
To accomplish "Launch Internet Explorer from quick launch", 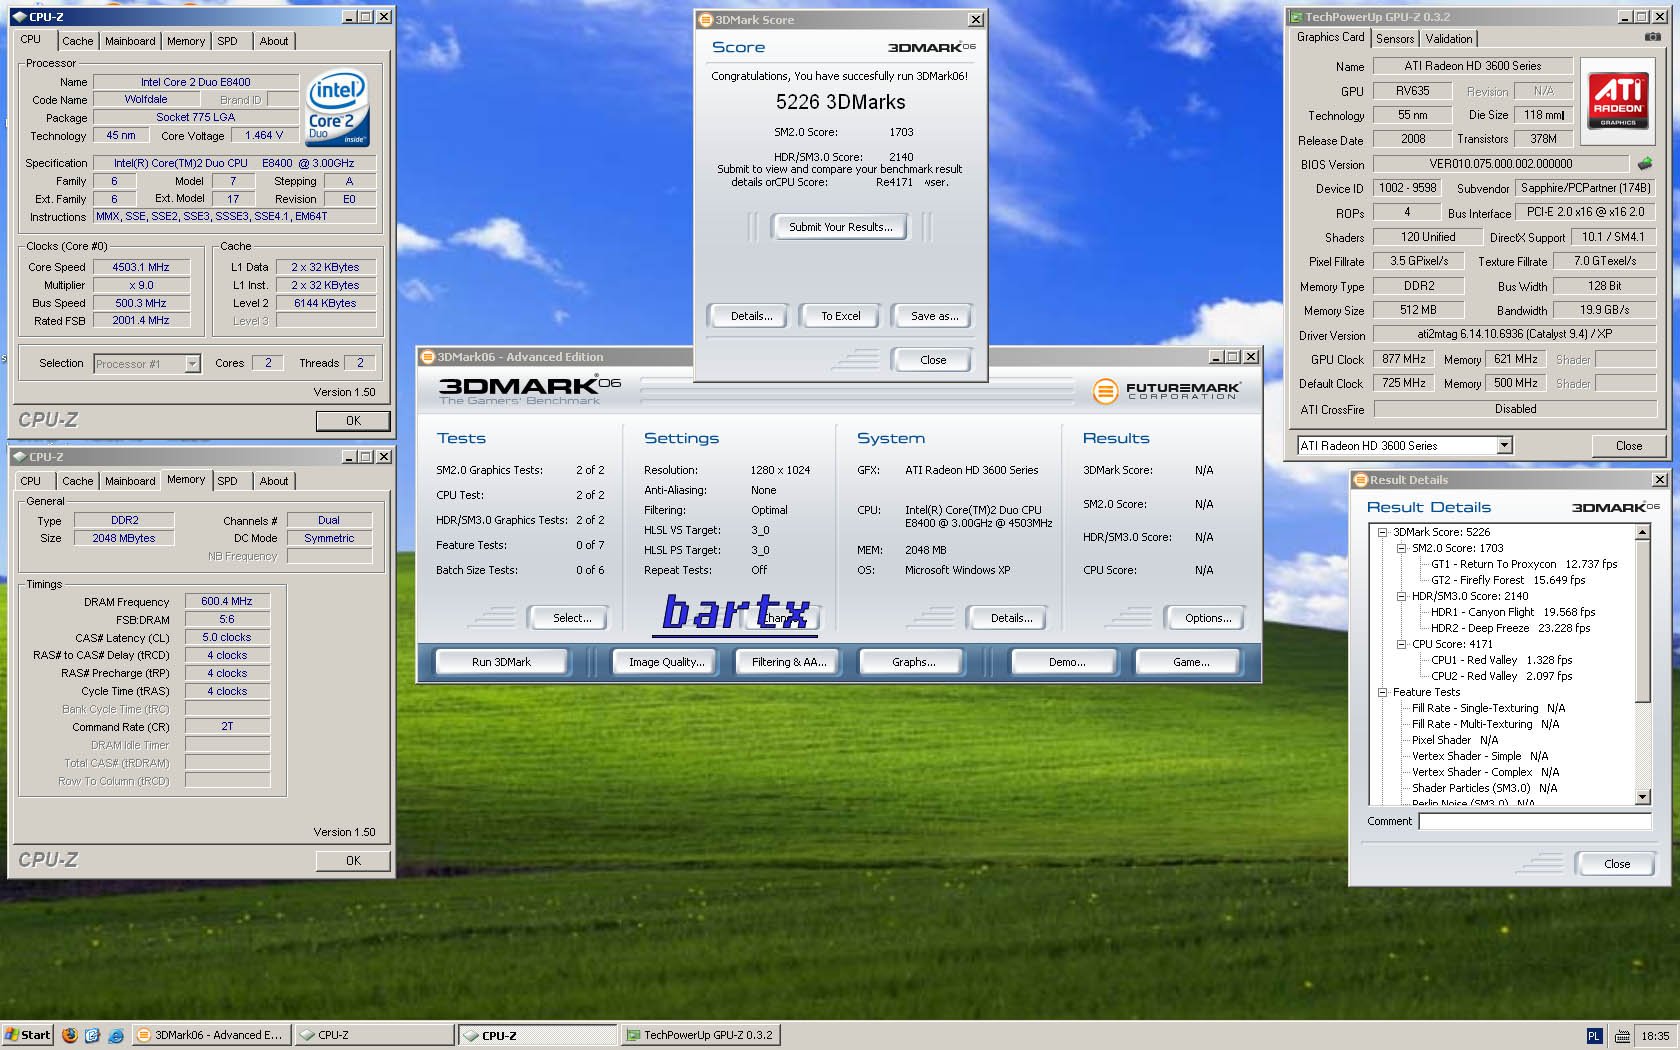I will (116, 1035).
